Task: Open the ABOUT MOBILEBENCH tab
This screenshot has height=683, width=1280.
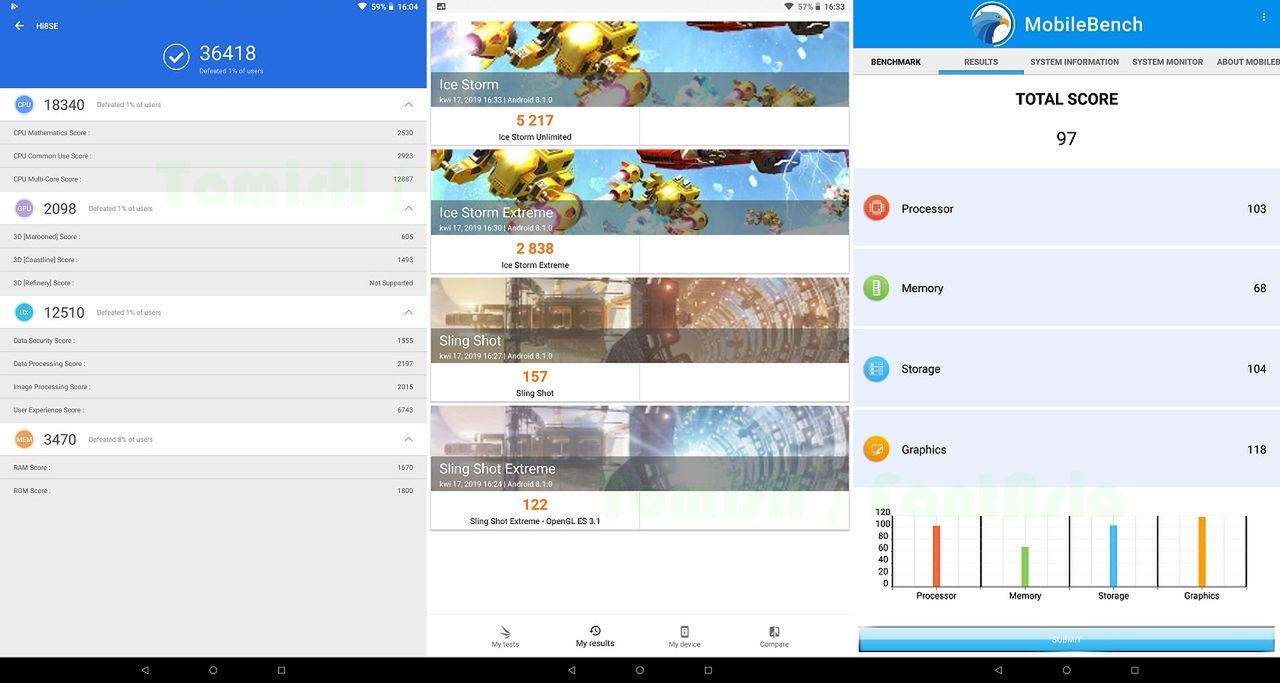Action: click(x=1247, y=62)
